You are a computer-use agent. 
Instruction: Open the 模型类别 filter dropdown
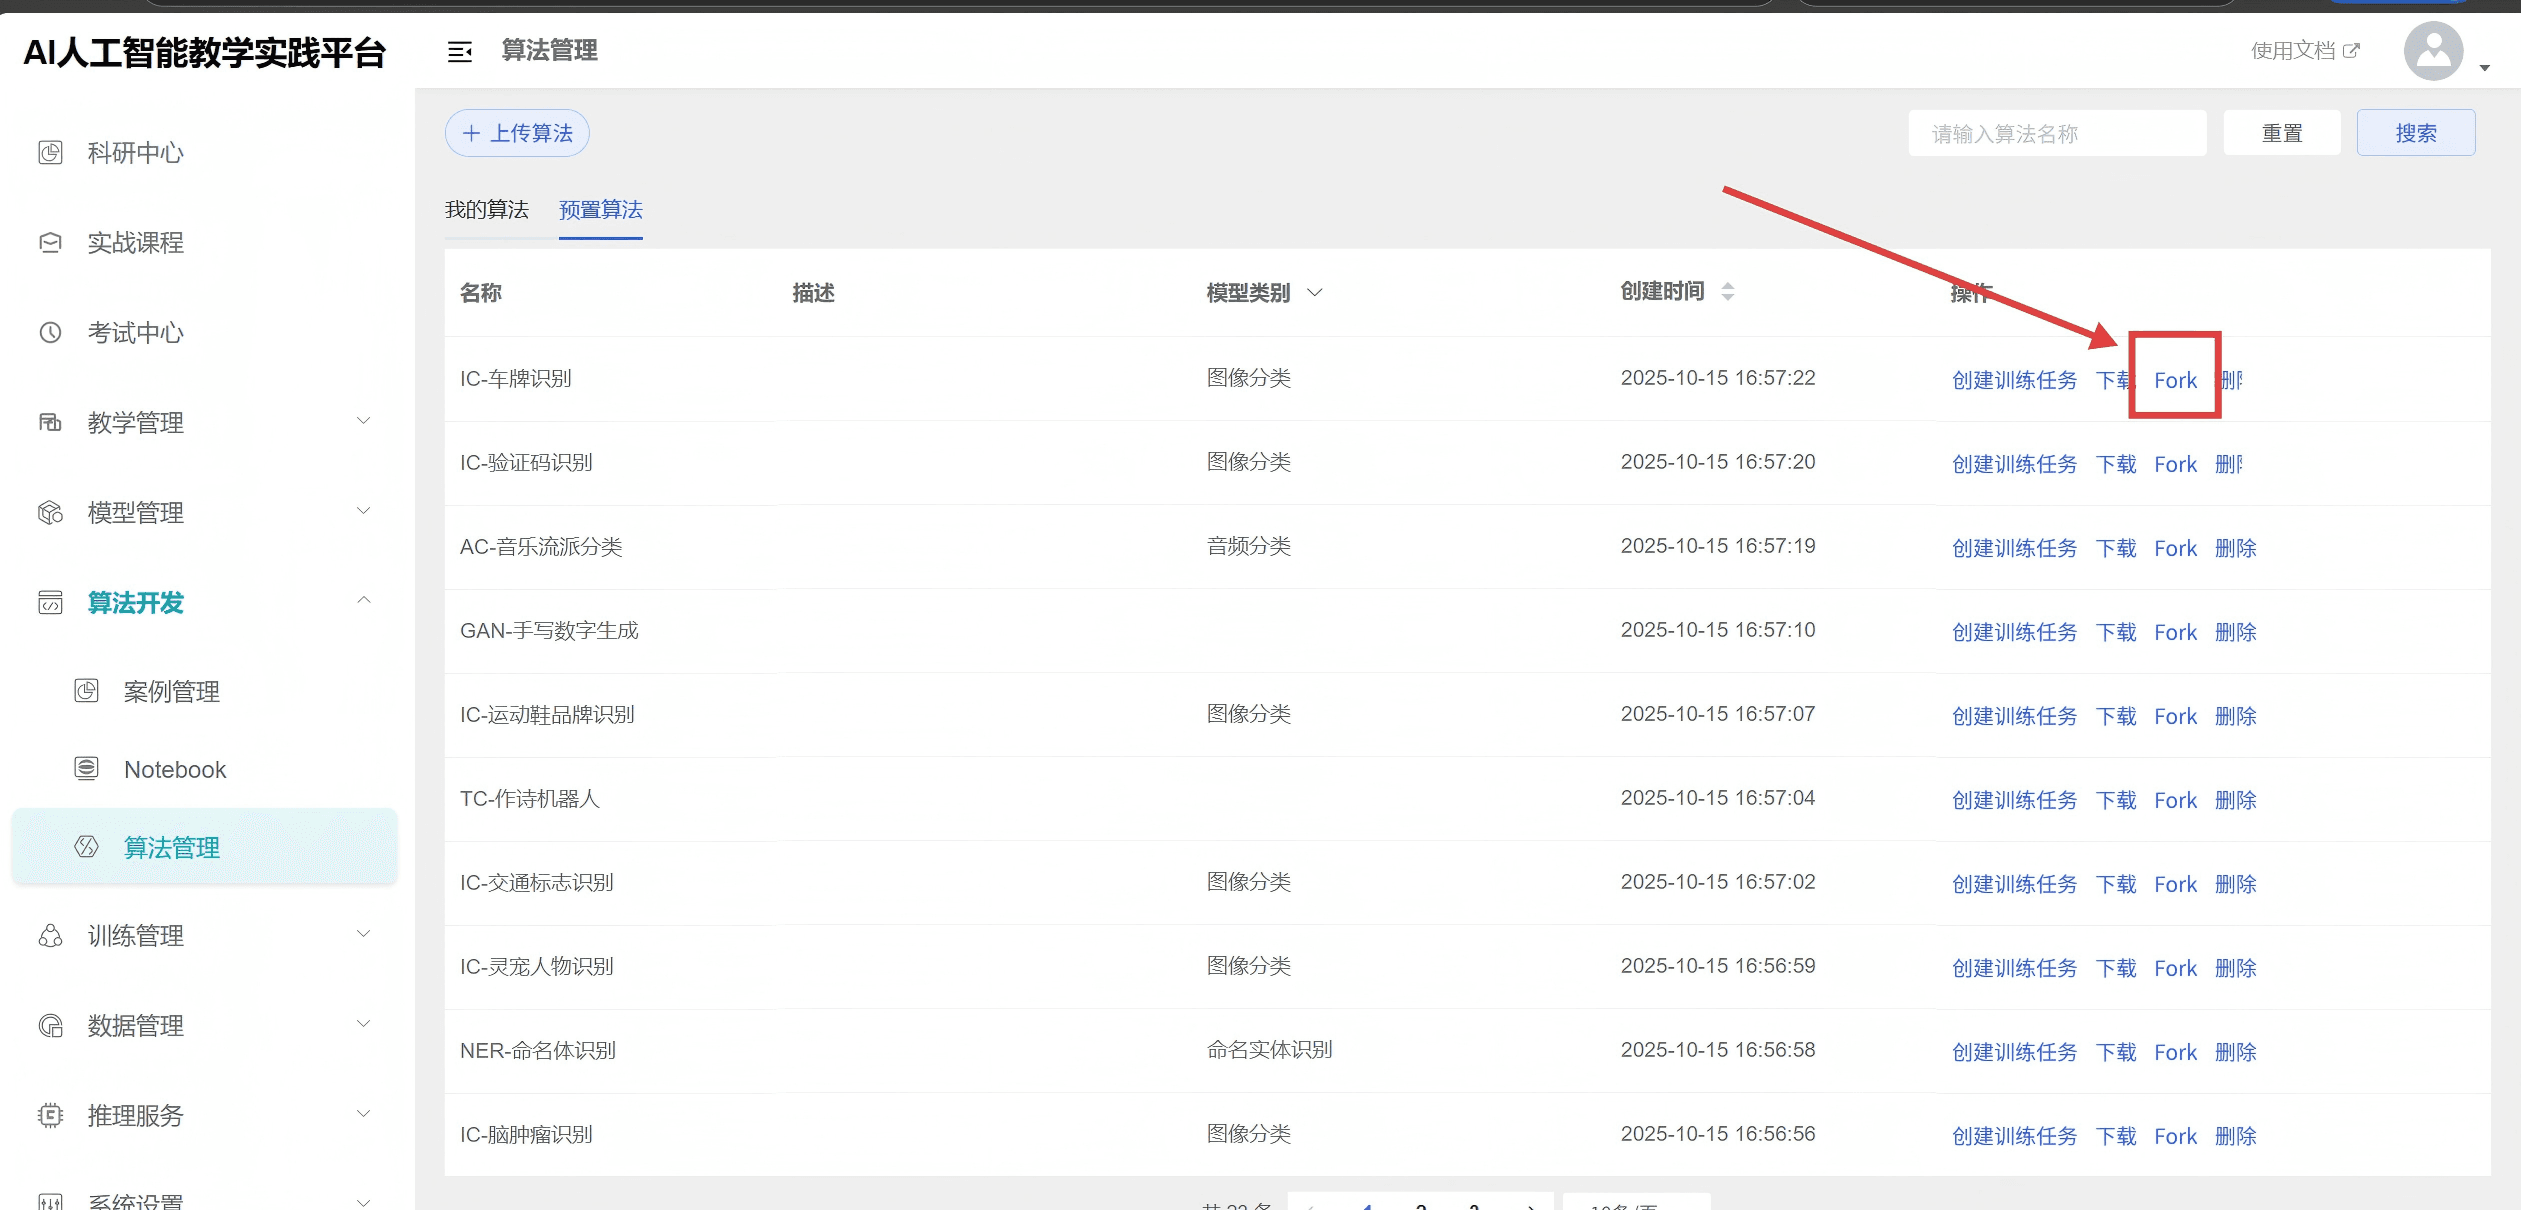pos(1314,292)
